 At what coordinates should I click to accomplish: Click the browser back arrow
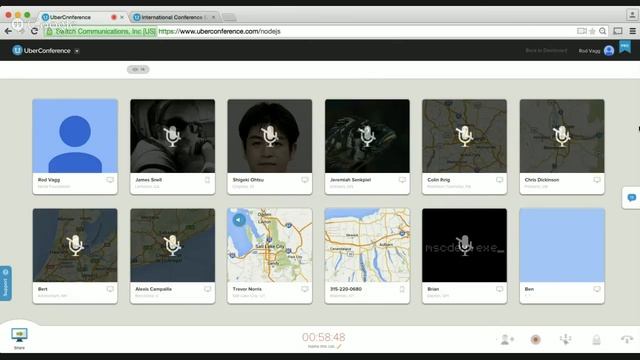tap(8, 31)
